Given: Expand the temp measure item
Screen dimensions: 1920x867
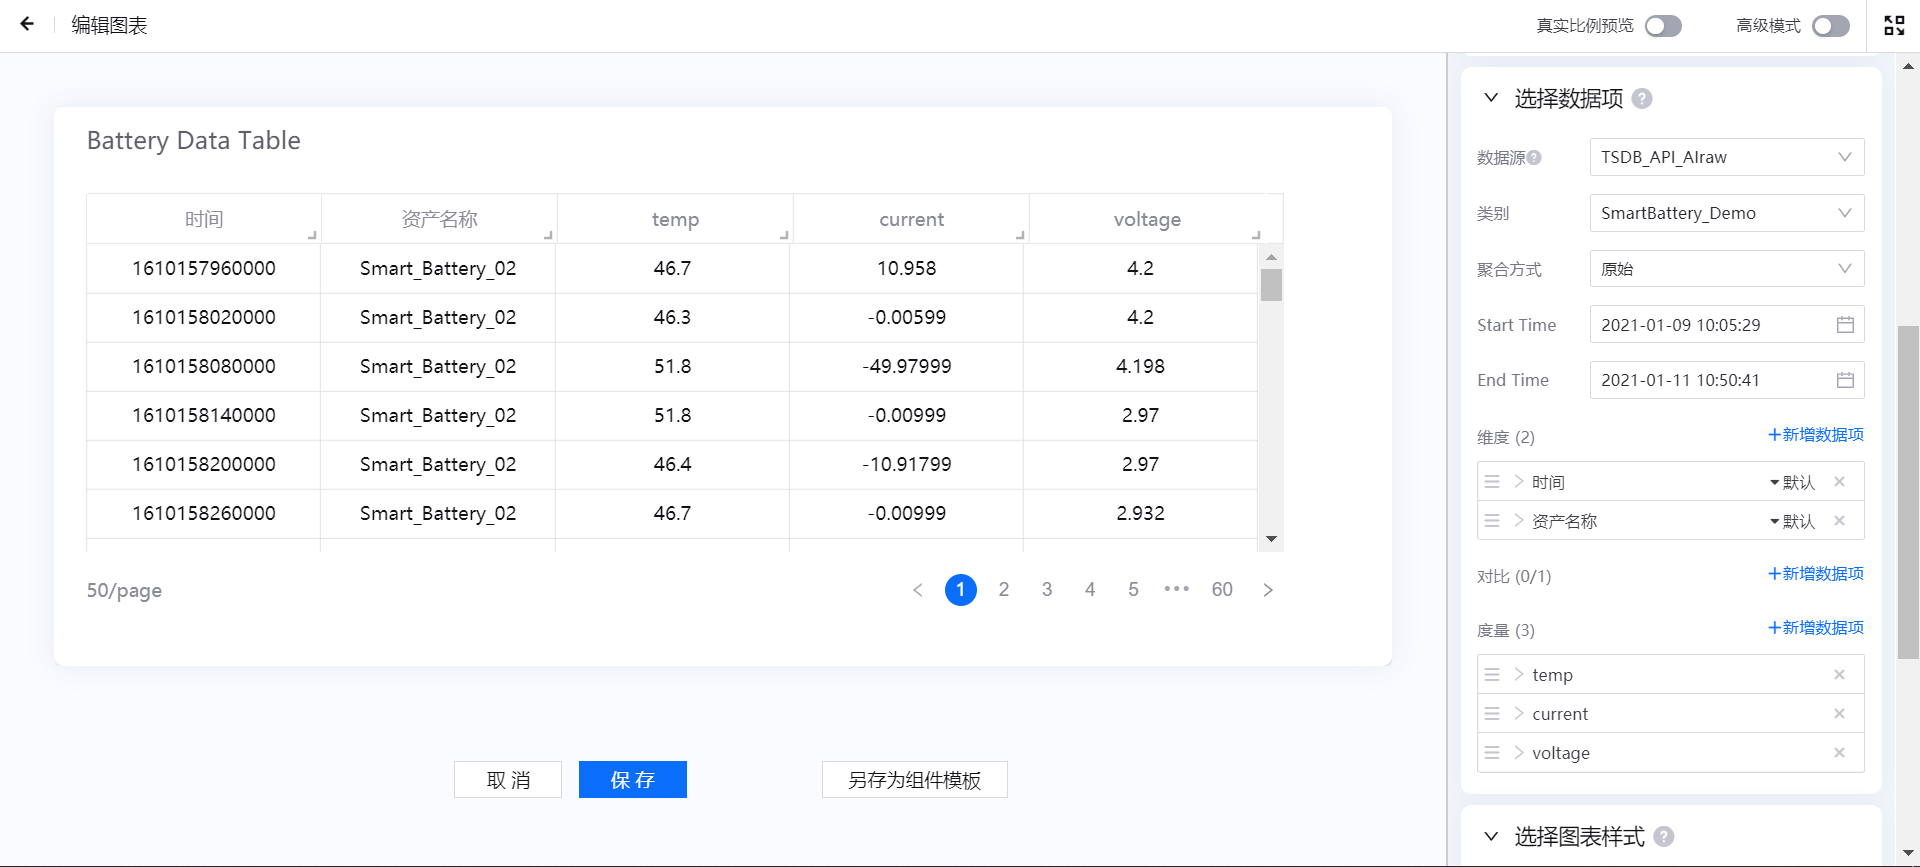Looking at the screenshot, I should (x=1519, y=675).
